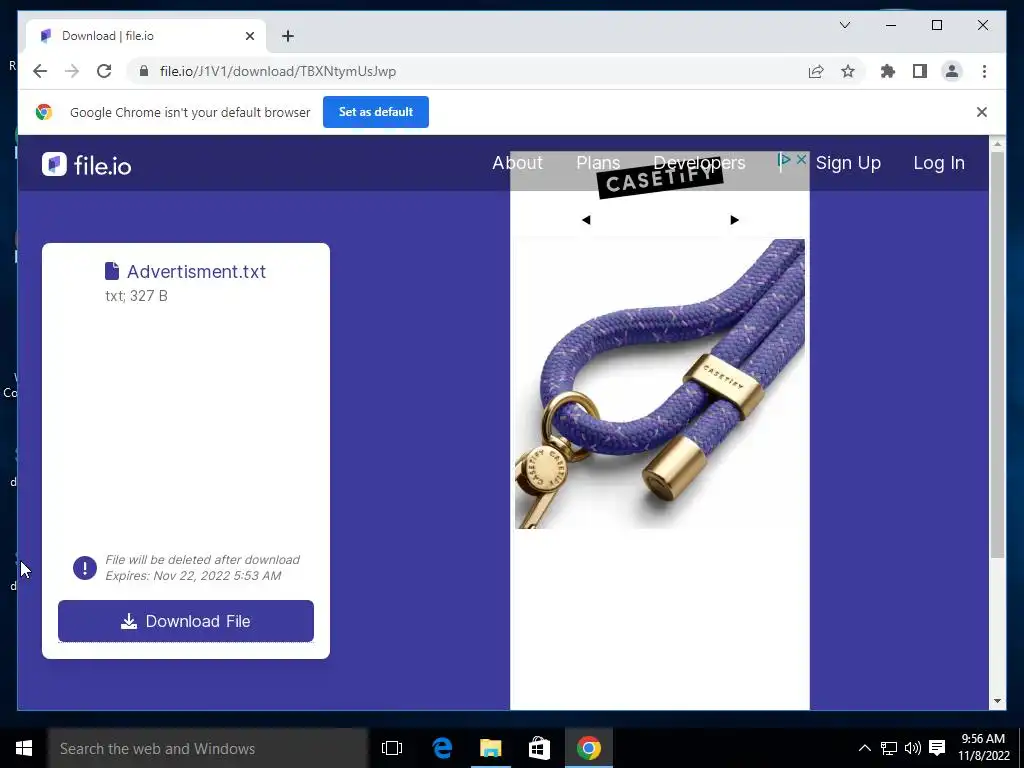Viewport: 1024px width, 768px height.
Task: Show previous ad slide with left arrow
Action: coord(586,220)
